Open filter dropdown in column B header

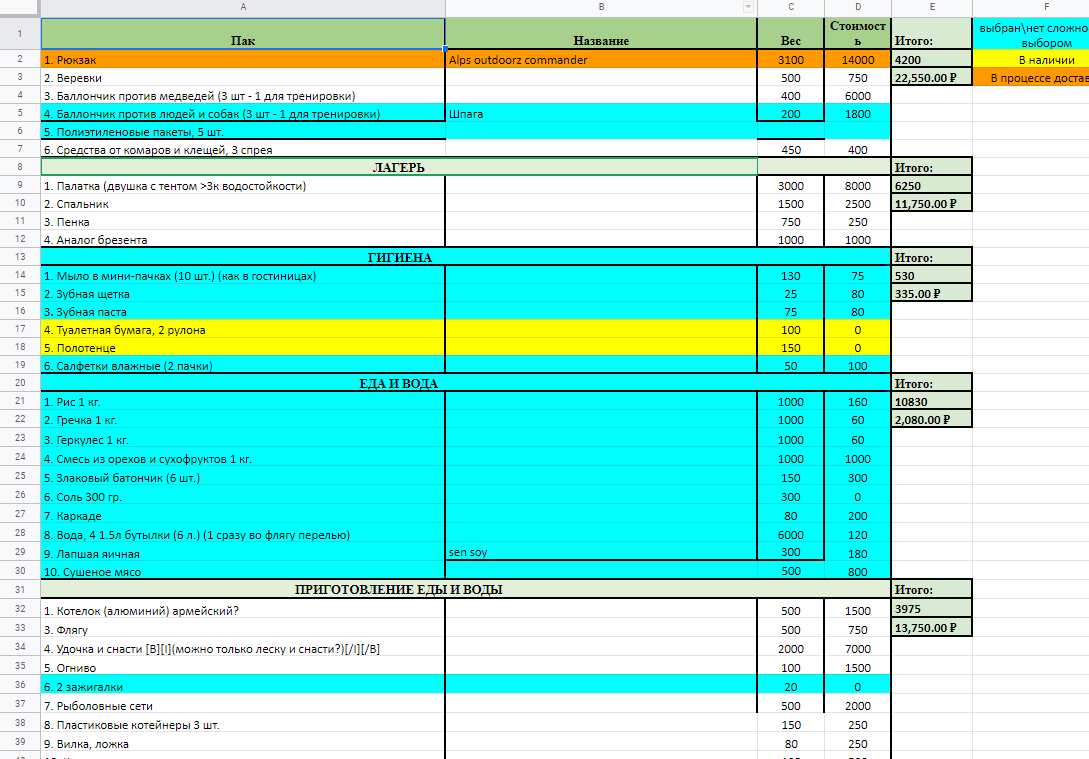pyautogui.click(x=748, y=7)
